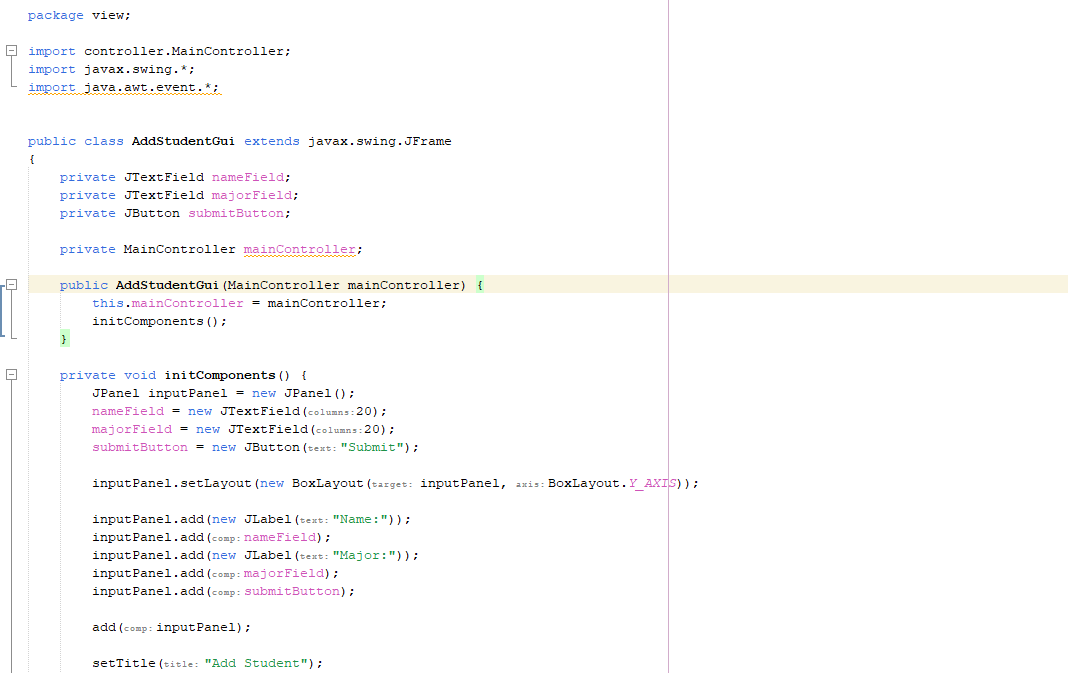
Task: Click the green added-line marker beside the closing brace
Action: click(65, 338)
